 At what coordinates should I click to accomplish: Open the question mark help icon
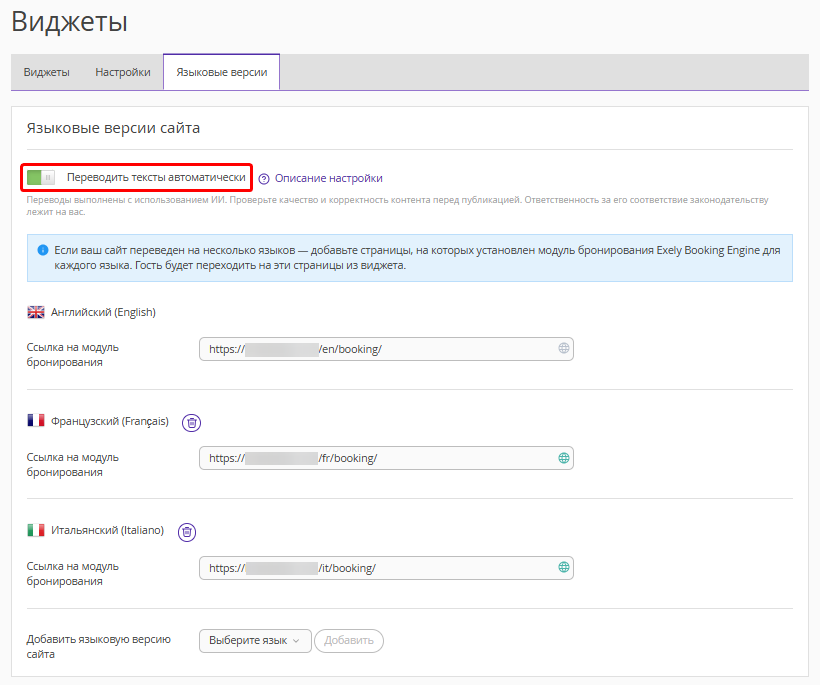(264, 179)
